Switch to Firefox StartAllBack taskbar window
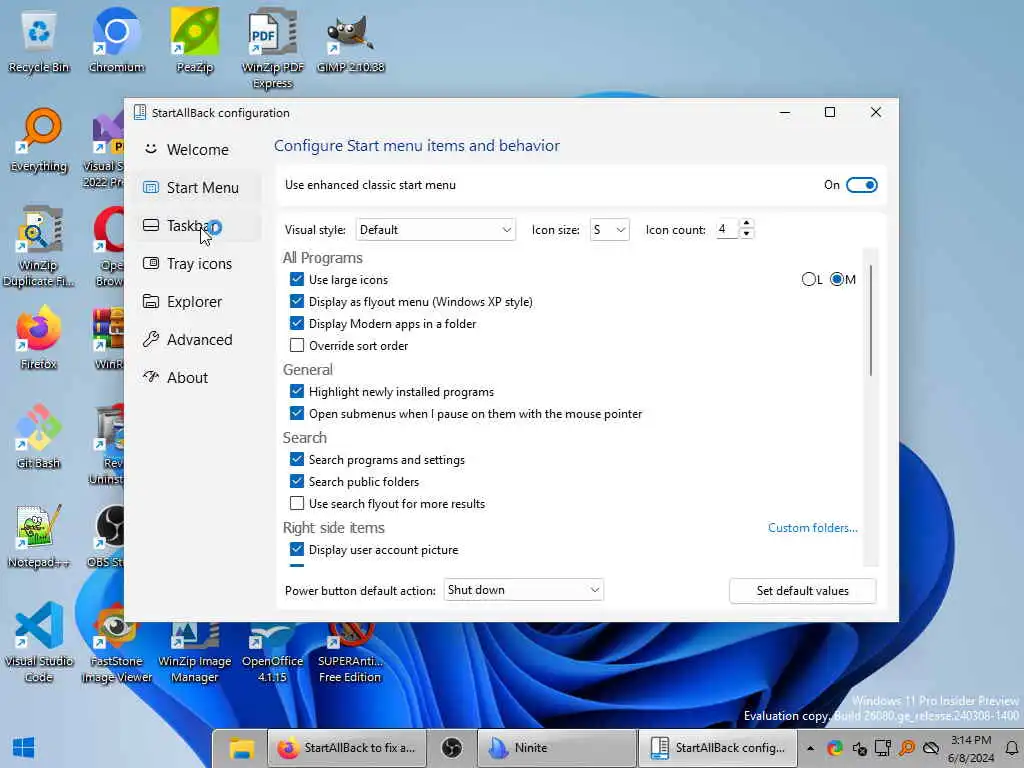 [x=345, y=748]
